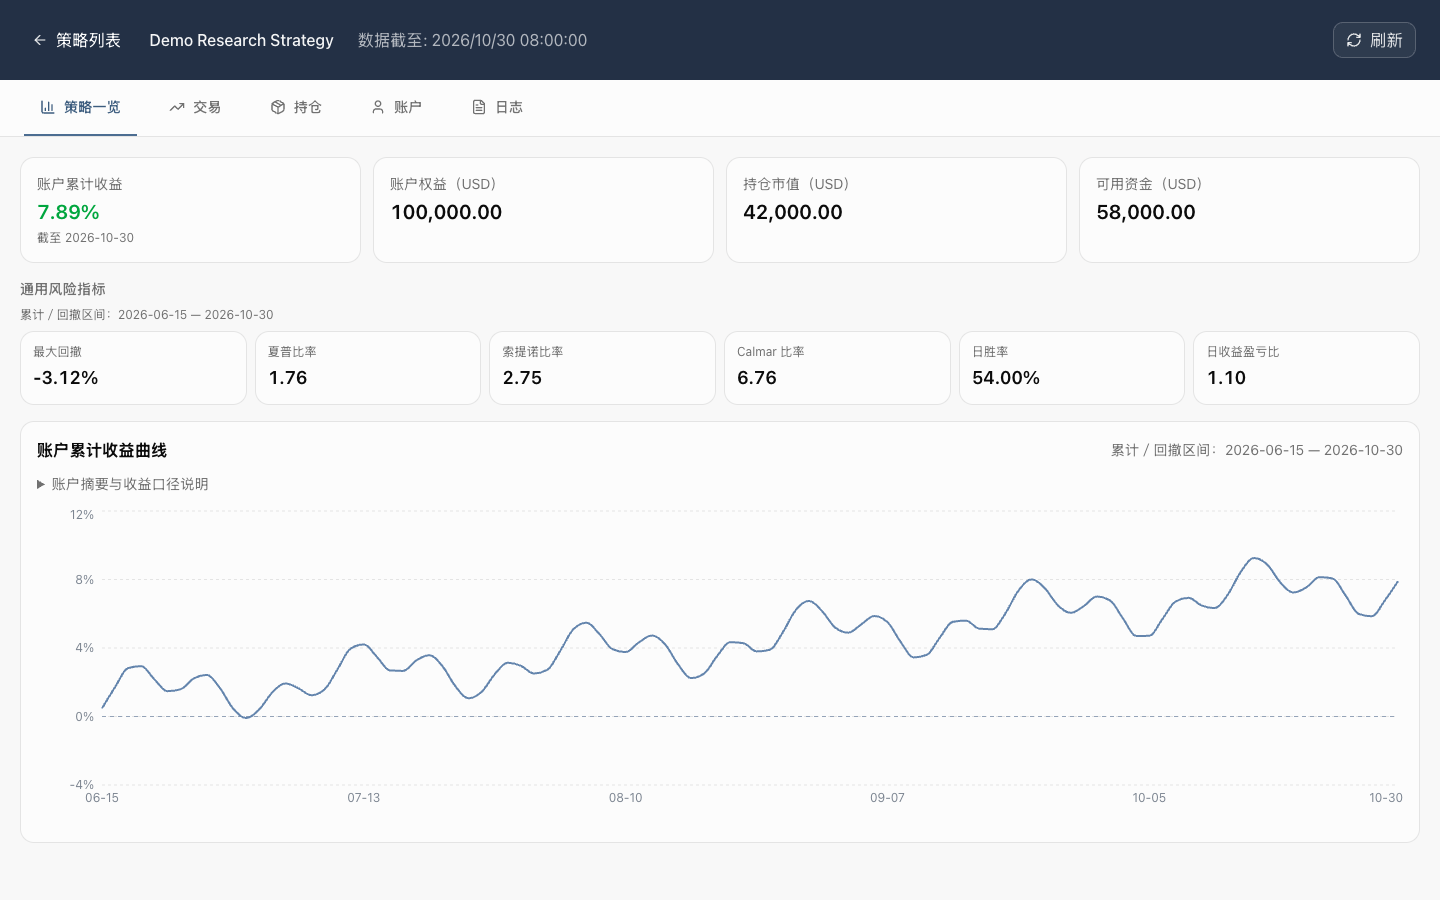Select the 账户累计收益 7.89% value
The height and width of the screenshot is (900, 1440).
68,212
